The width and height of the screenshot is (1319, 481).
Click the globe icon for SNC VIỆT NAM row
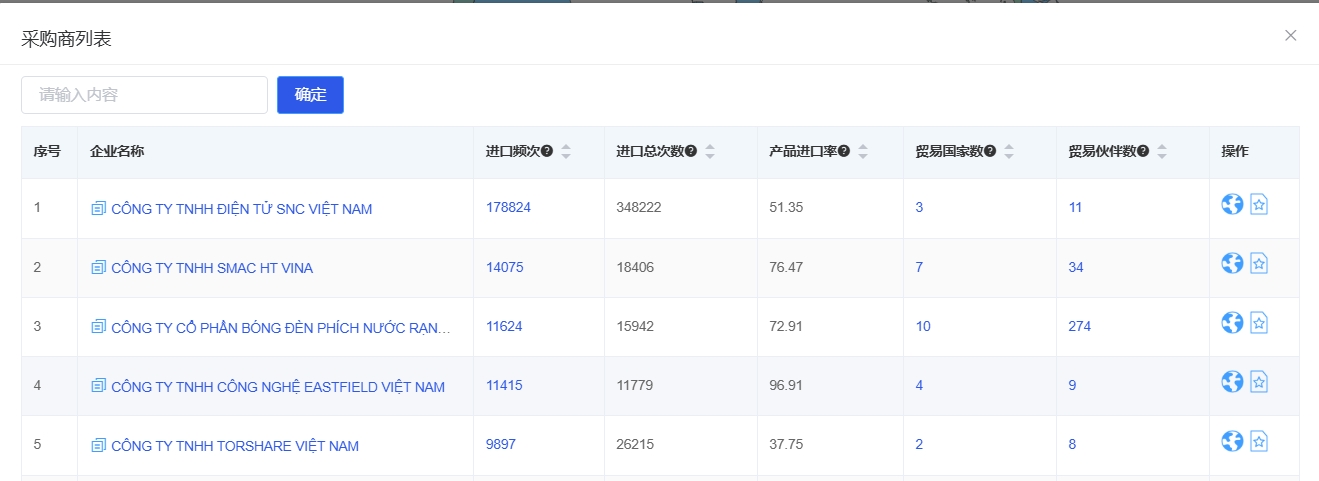click(1232, 204)
